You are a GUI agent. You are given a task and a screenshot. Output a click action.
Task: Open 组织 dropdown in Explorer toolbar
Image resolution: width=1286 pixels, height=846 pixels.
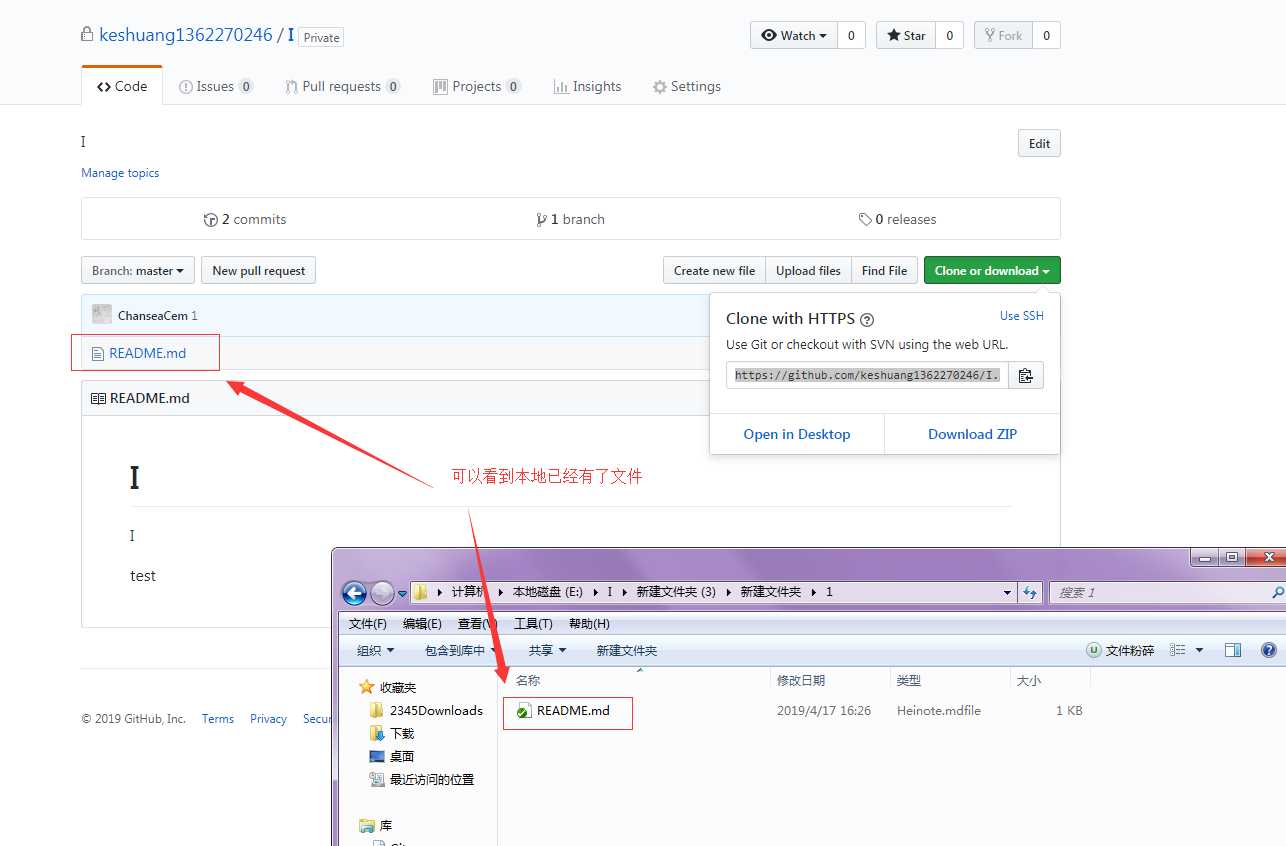click(376, 650)
